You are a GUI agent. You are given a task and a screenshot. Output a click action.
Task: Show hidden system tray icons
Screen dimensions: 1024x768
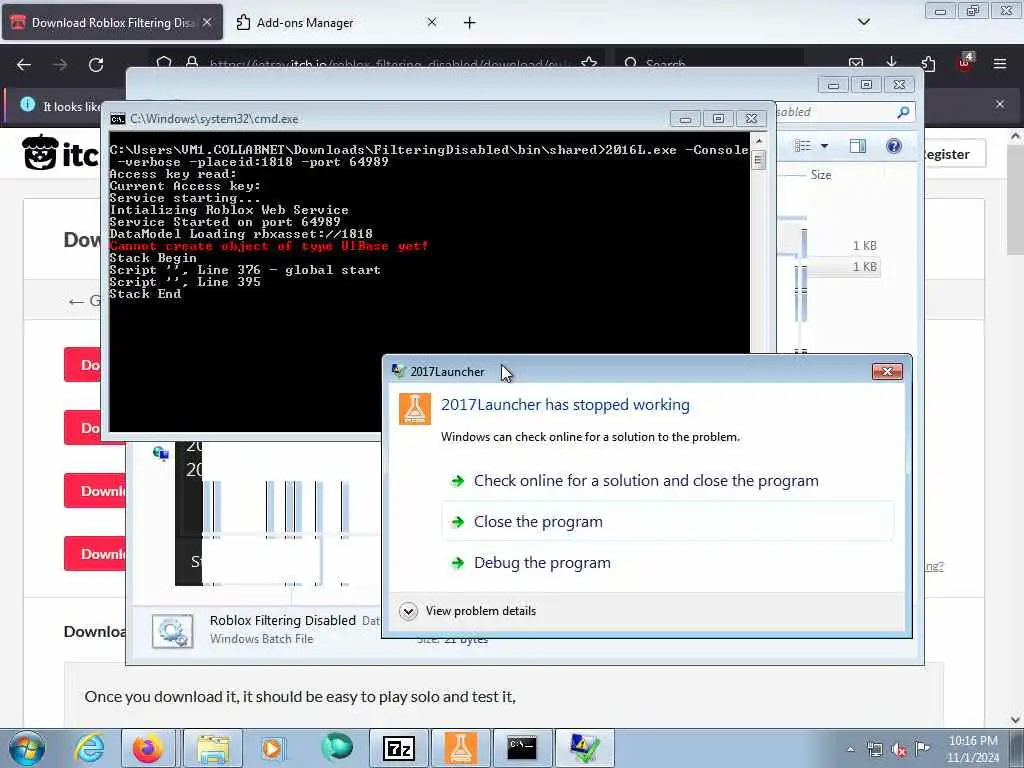[850, 749]
